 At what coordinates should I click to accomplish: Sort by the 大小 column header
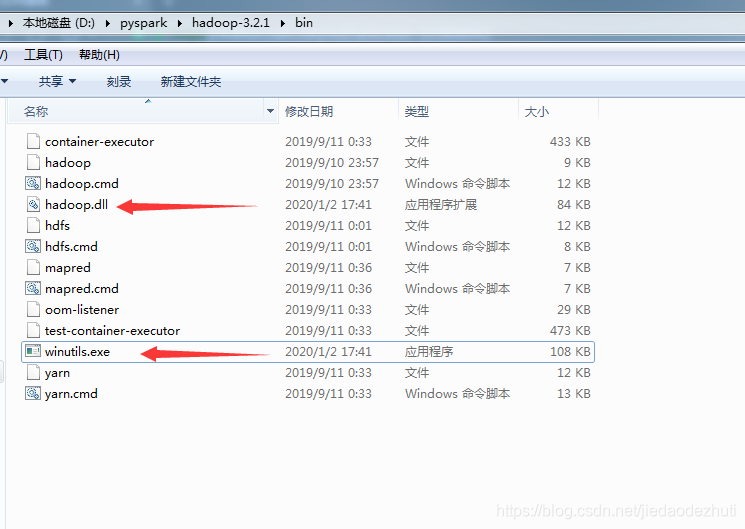[x=559, y=111]
